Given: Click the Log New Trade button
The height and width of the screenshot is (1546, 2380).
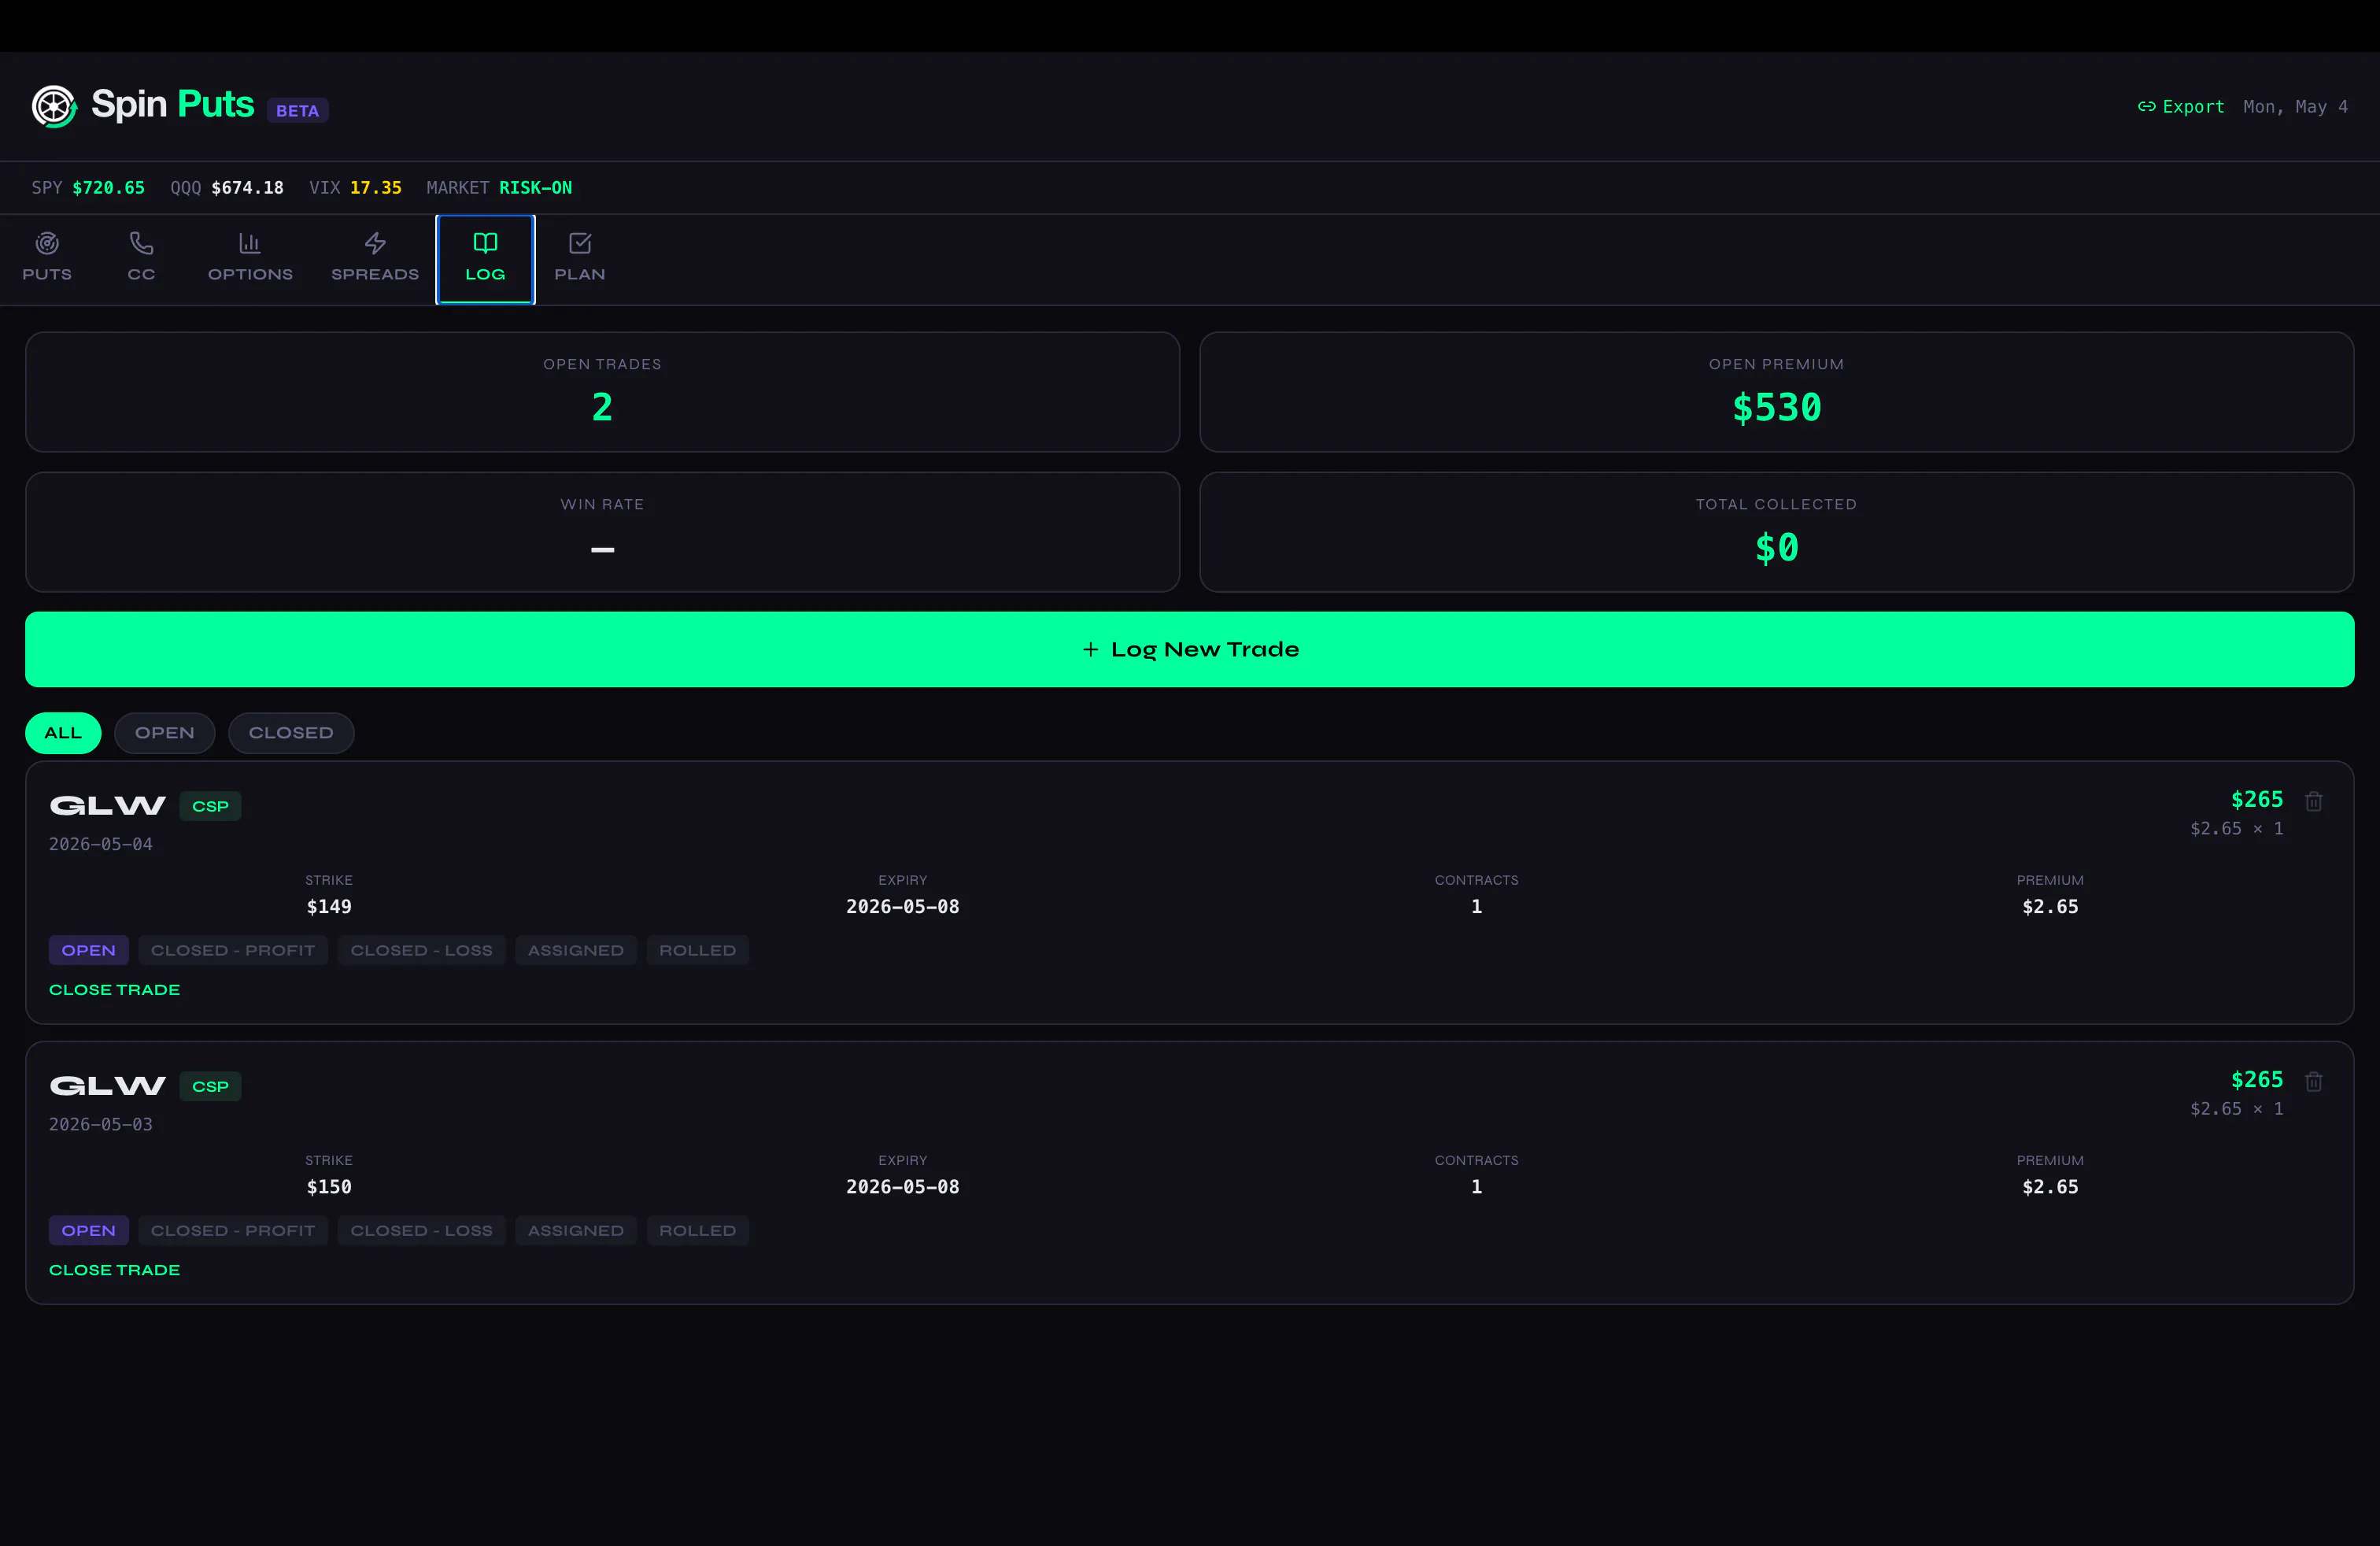Looking at the screenshot, I should 1190,649.
